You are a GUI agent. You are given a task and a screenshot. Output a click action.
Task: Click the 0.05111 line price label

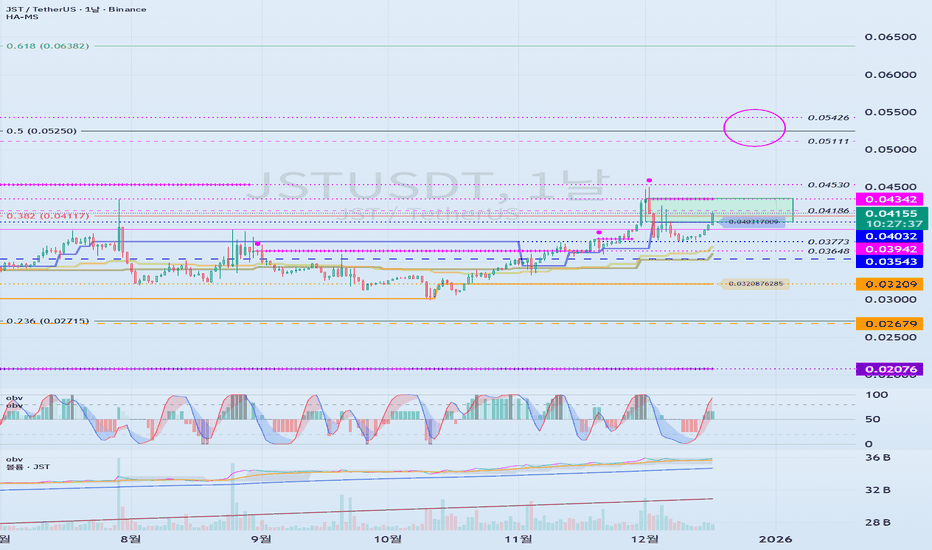829,142
